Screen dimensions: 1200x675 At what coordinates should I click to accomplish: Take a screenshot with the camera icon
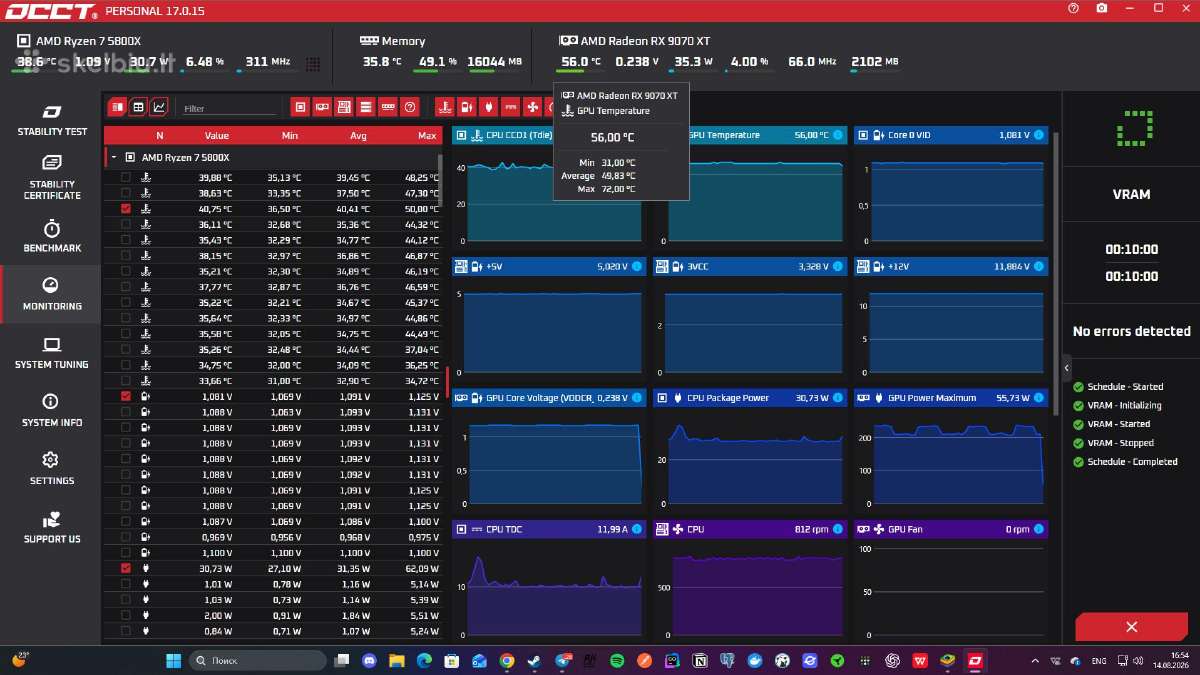[1101, 8]
